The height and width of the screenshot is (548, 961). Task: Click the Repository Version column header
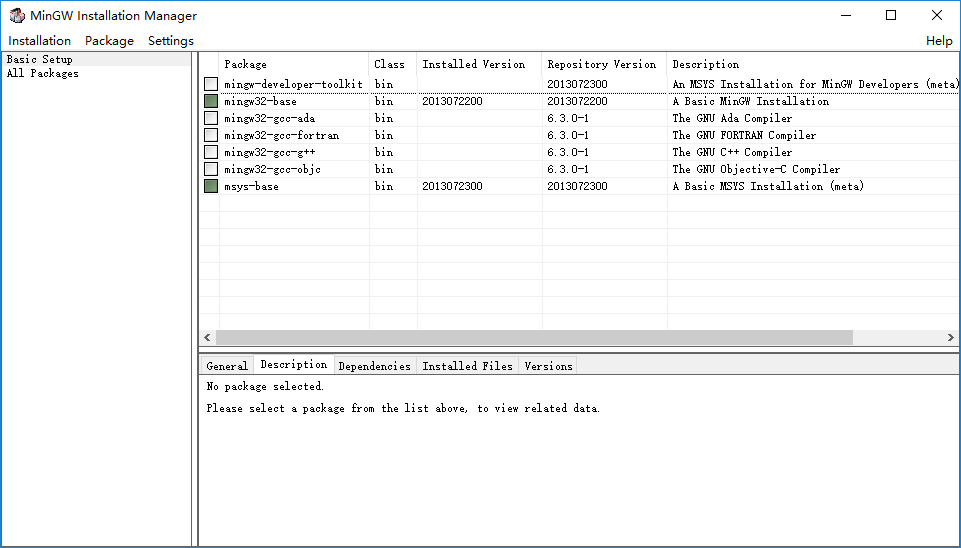coord(605,64)
